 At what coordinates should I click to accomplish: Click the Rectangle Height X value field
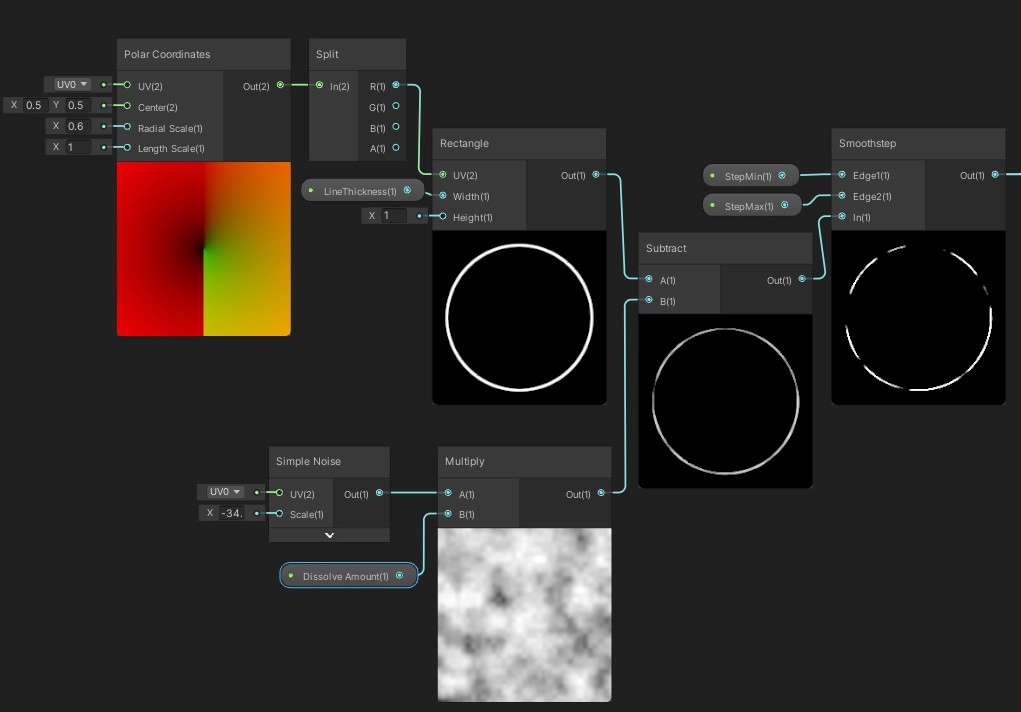pyautogui.click(x=393, y=216)
